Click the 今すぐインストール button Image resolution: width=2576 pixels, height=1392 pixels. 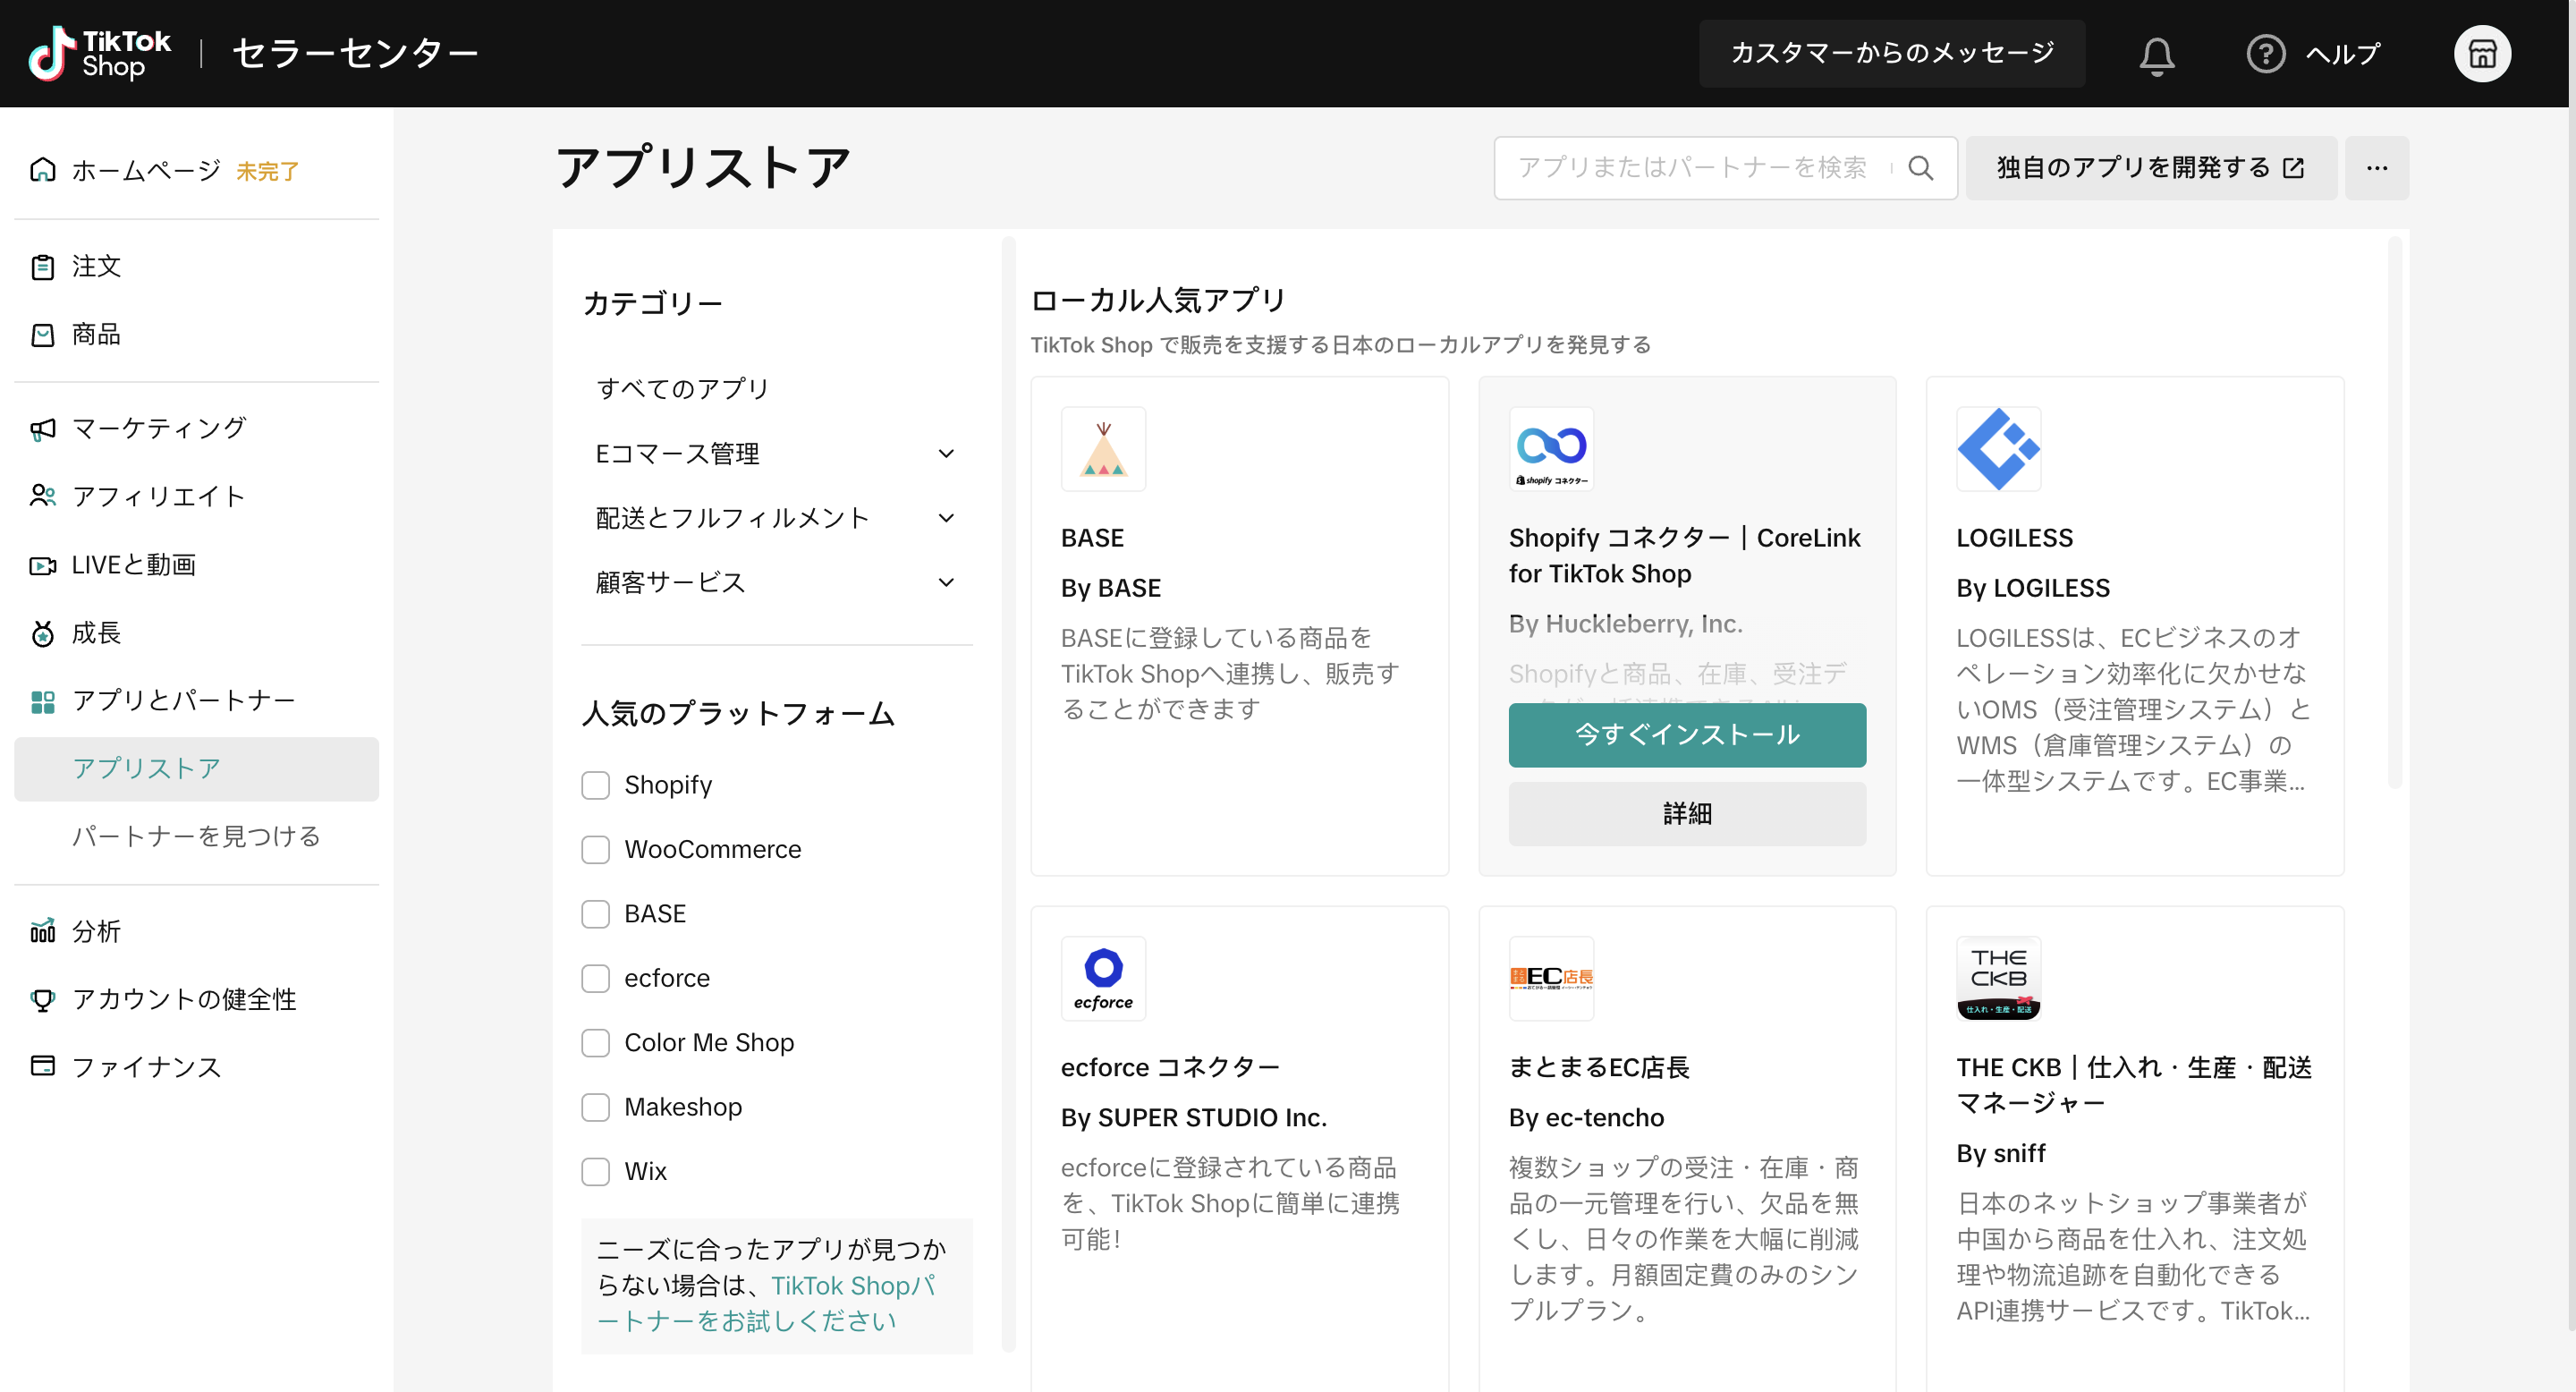(1687, 735)
